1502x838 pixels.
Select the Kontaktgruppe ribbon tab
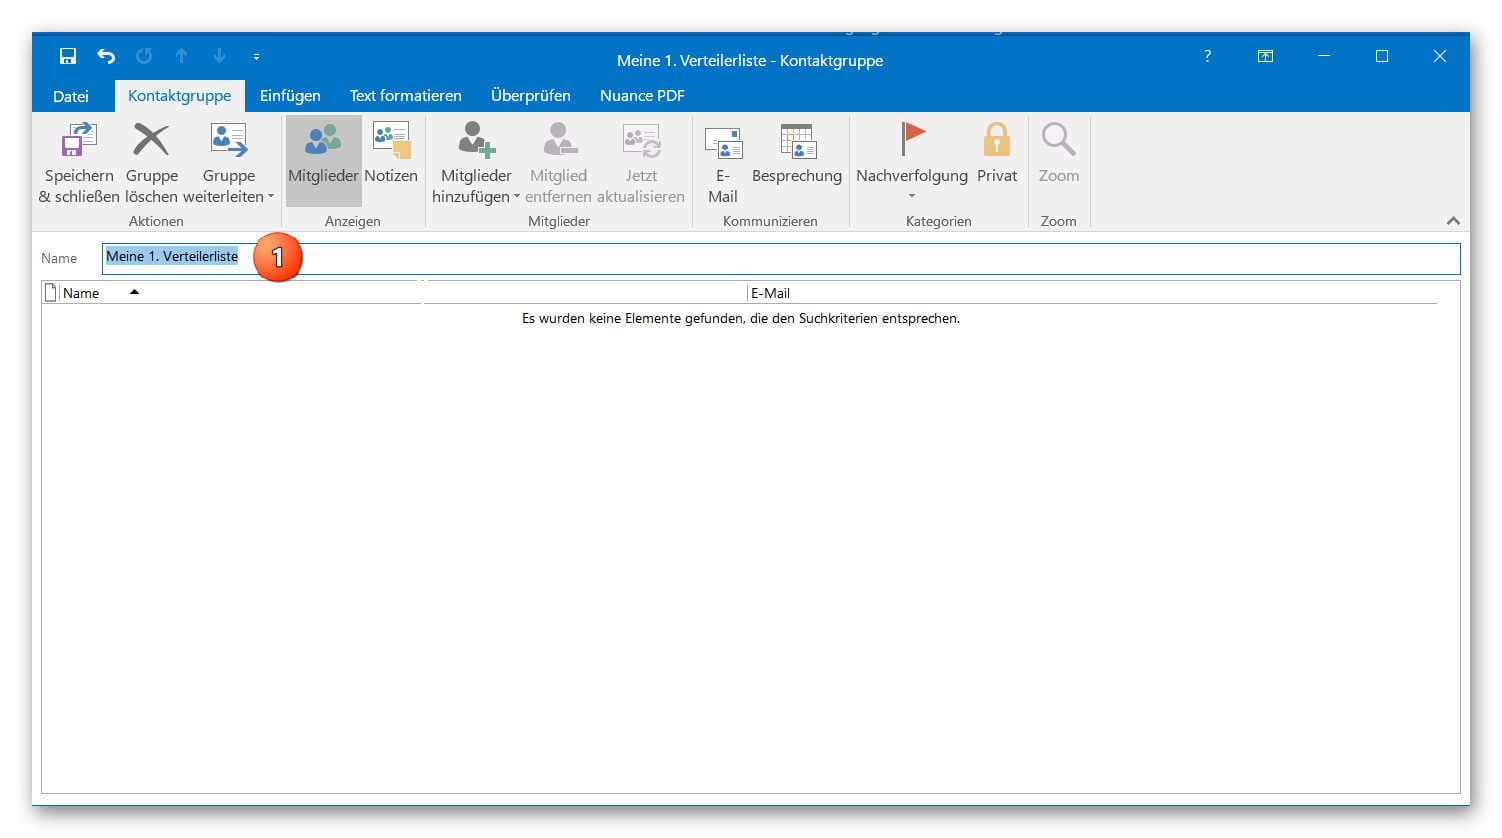[180, 96]
